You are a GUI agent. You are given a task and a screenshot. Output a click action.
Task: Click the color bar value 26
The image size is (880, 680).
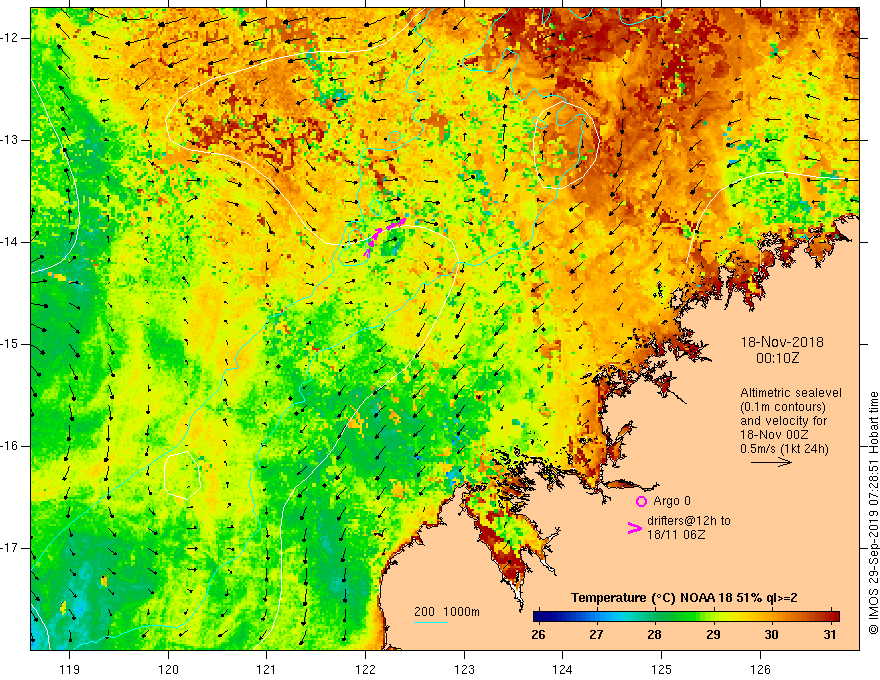pyautogui.click(x=538, y=635)
